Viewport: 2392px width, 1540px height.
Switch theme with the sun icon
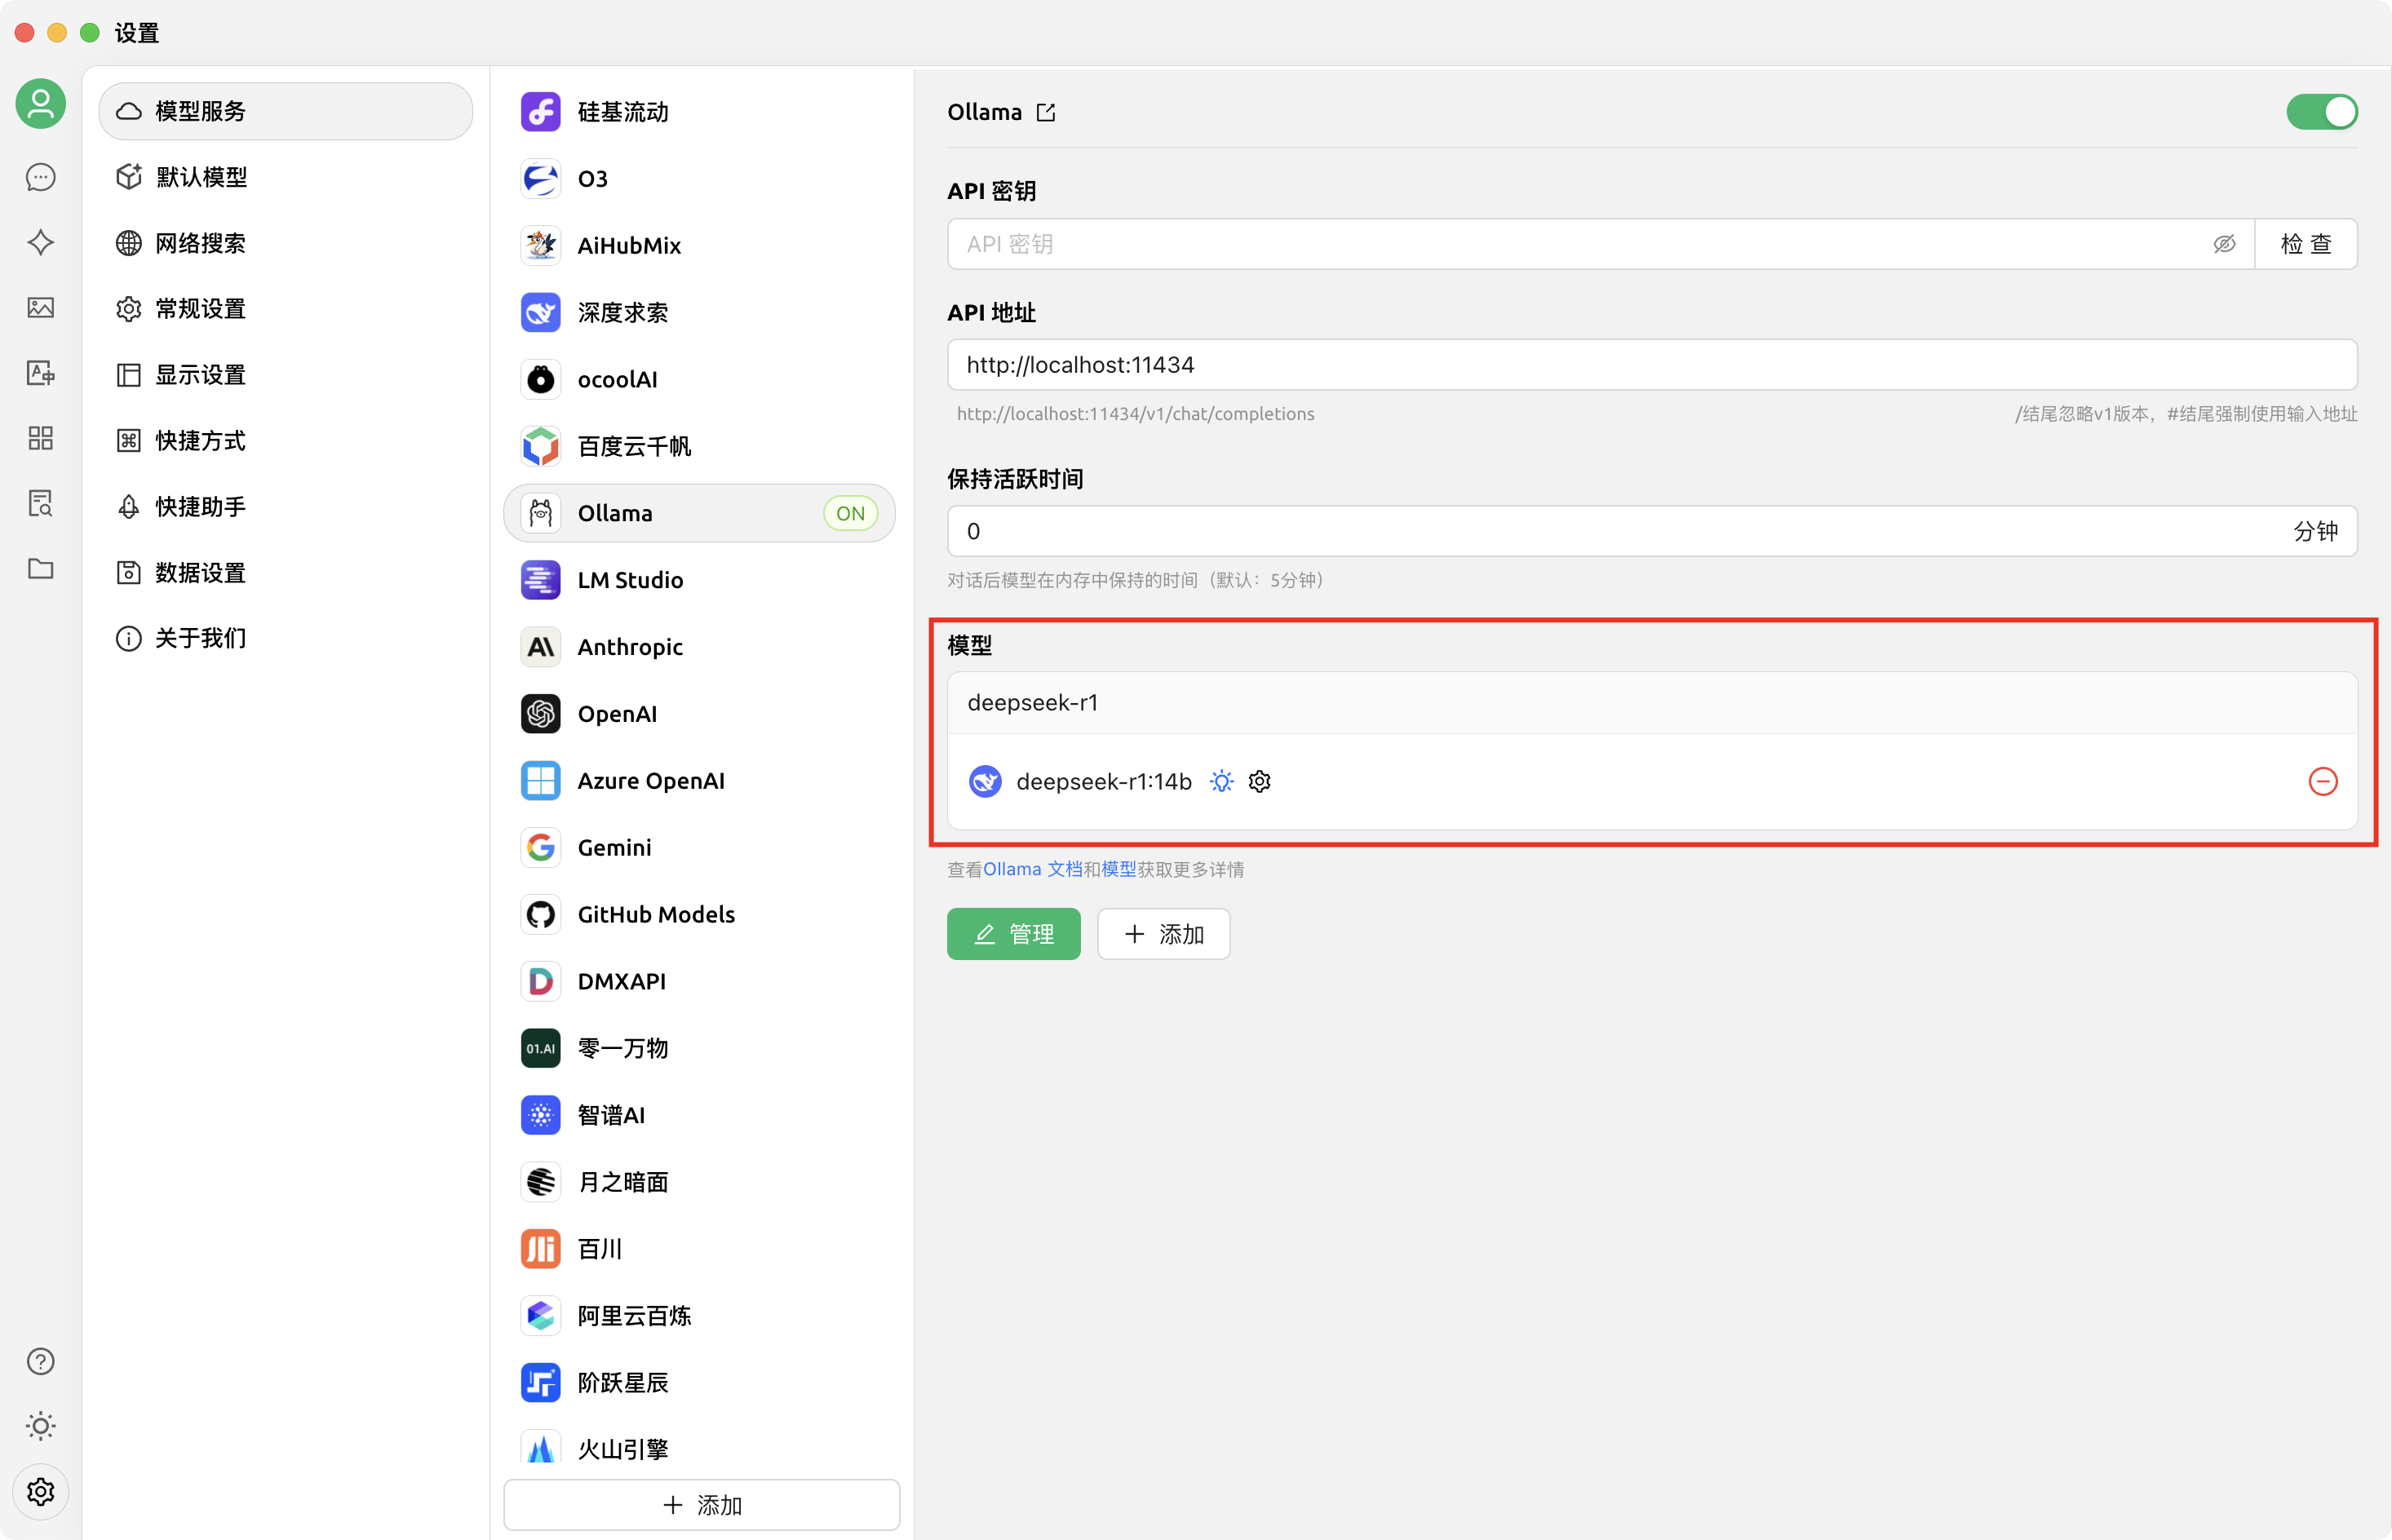(x=40, y=1426)
